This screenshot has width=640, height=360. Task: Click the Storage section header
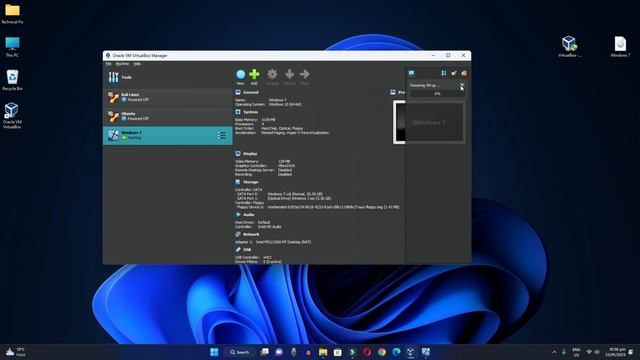point(251,182)
